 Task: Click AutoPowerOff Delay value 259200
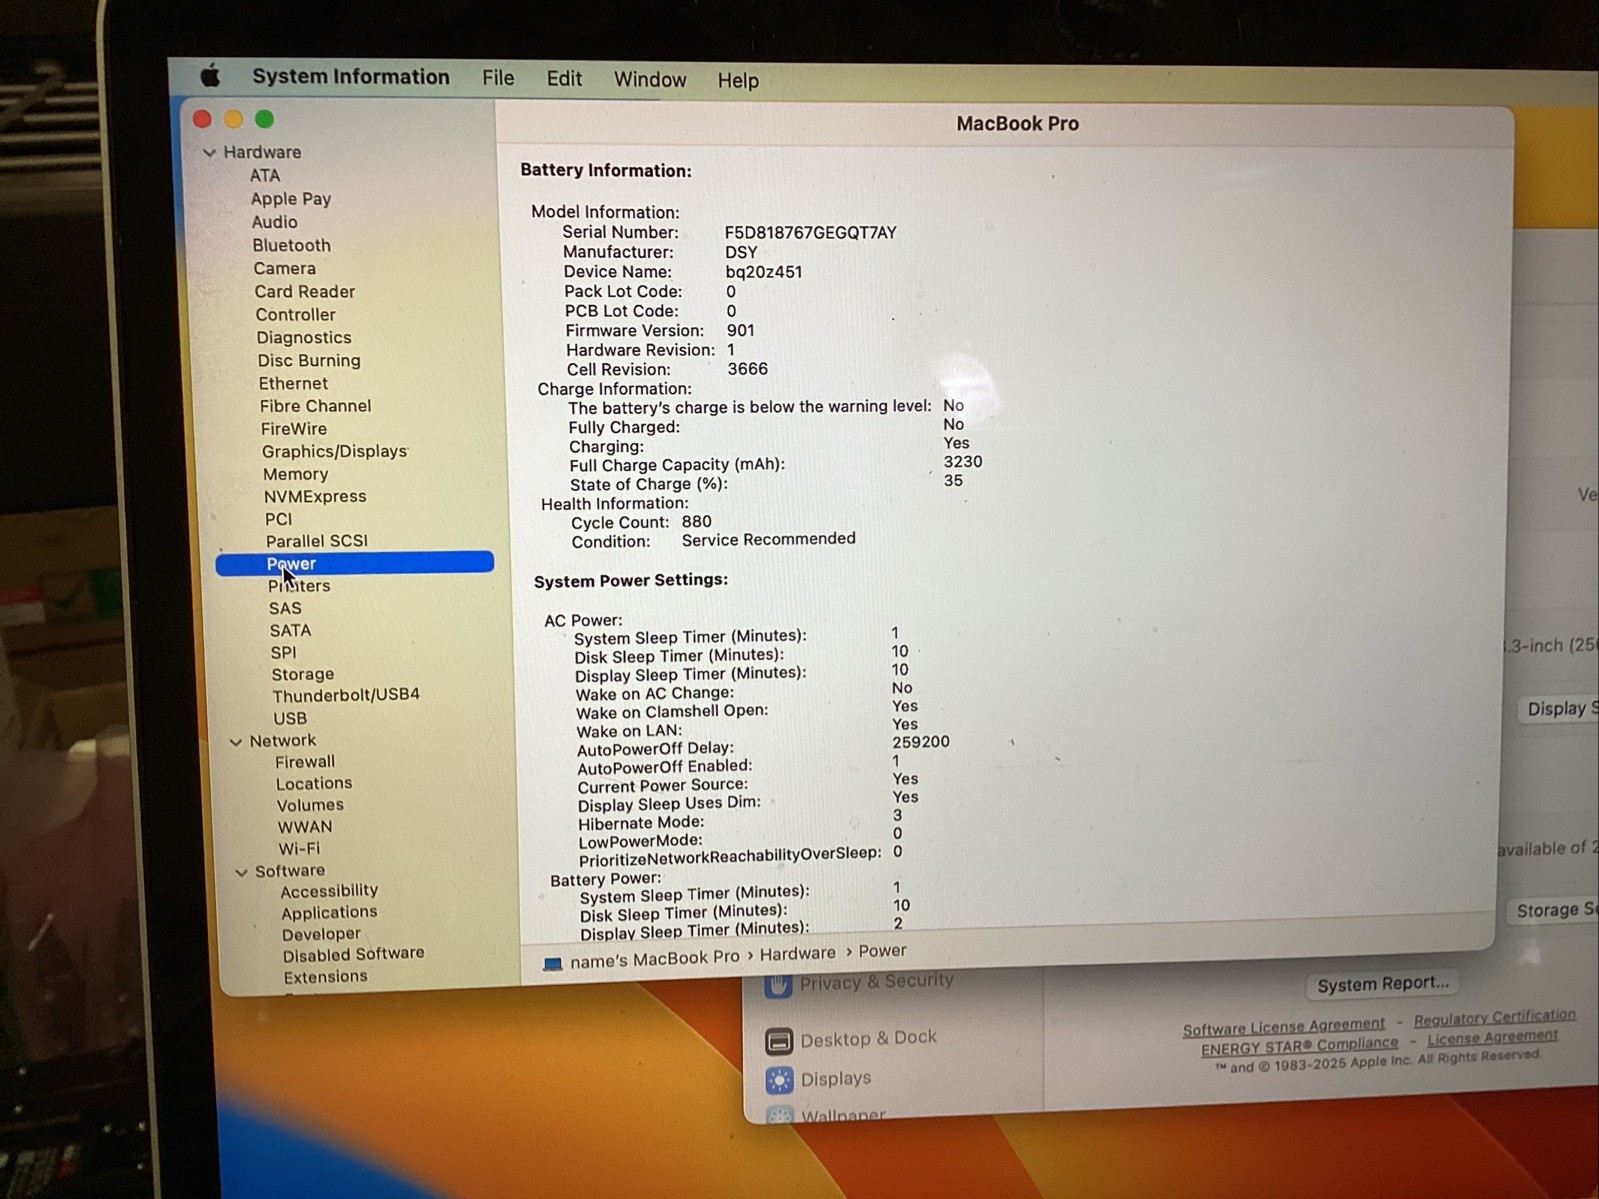[921, 742]
